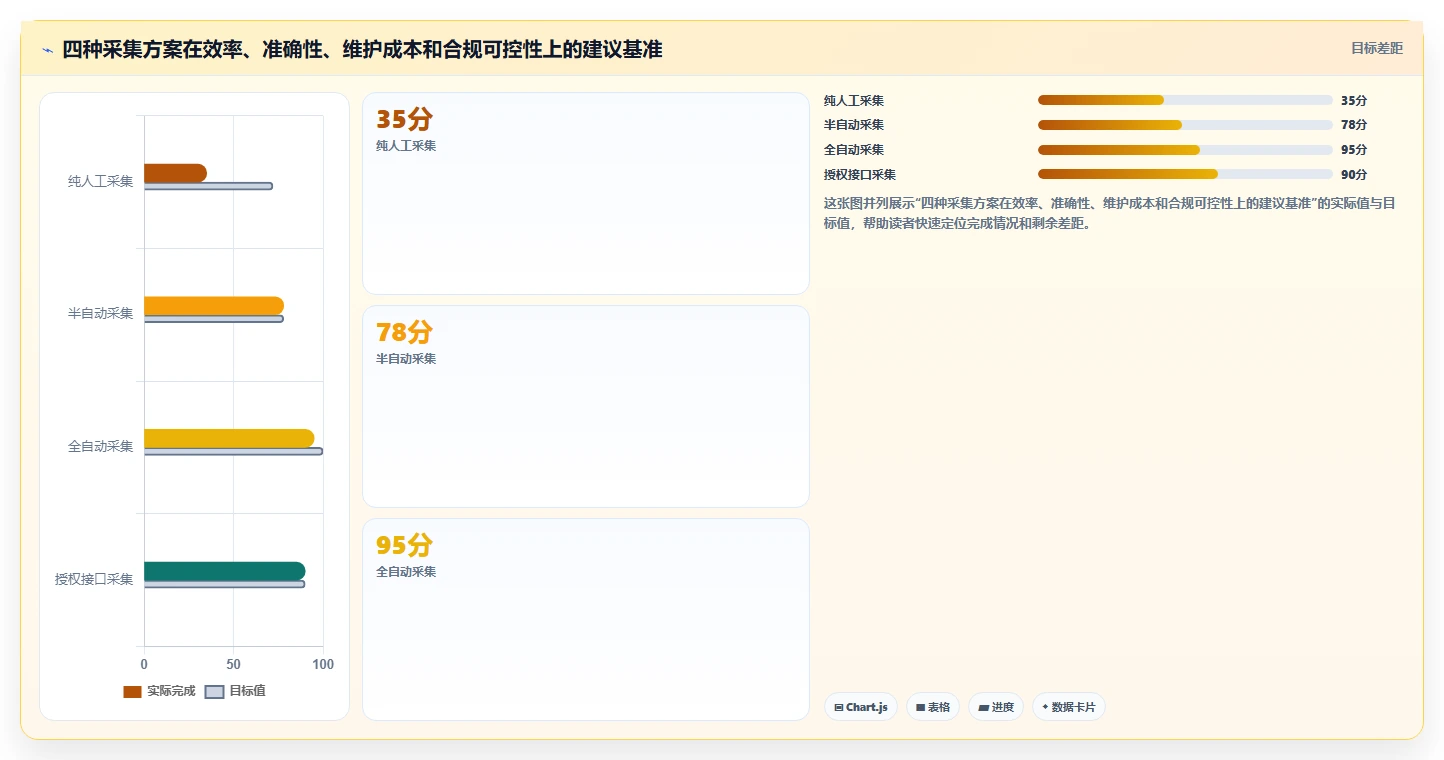
Task: Open the 78分 半自动采集 data card
Action: tap(585, 407)
